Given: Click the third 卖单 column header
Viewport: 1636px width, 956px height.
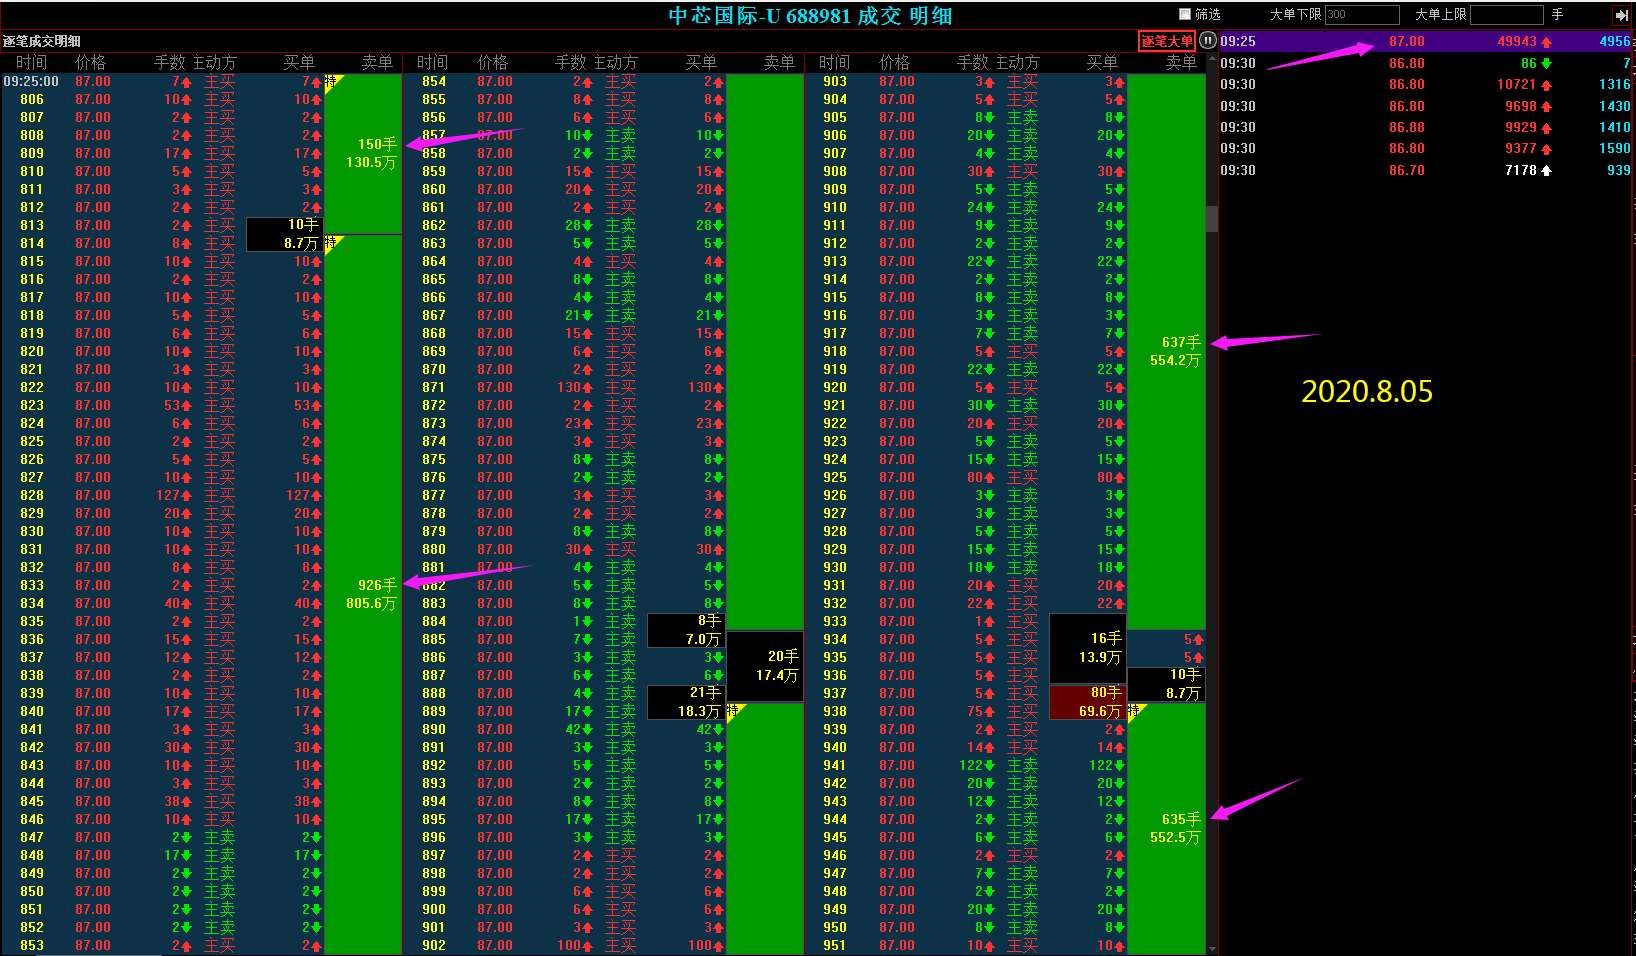Looking at the screenshot, I should click(1181, 62).
